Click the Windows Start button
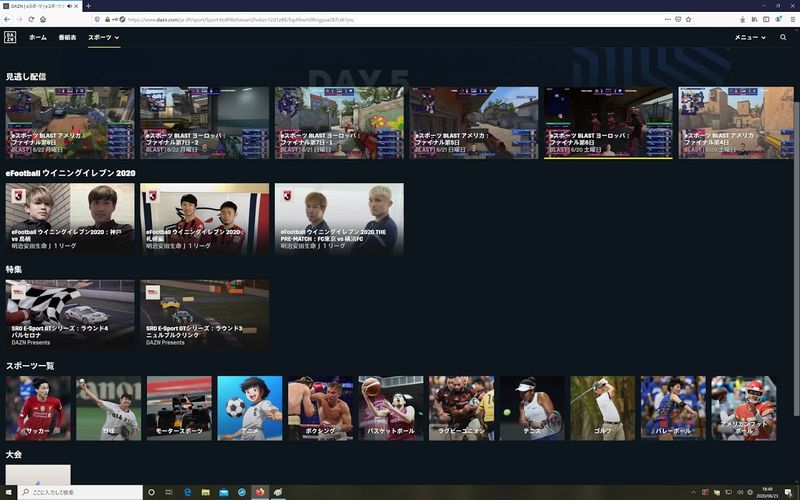800x500 pixels. tap(8, 492)
